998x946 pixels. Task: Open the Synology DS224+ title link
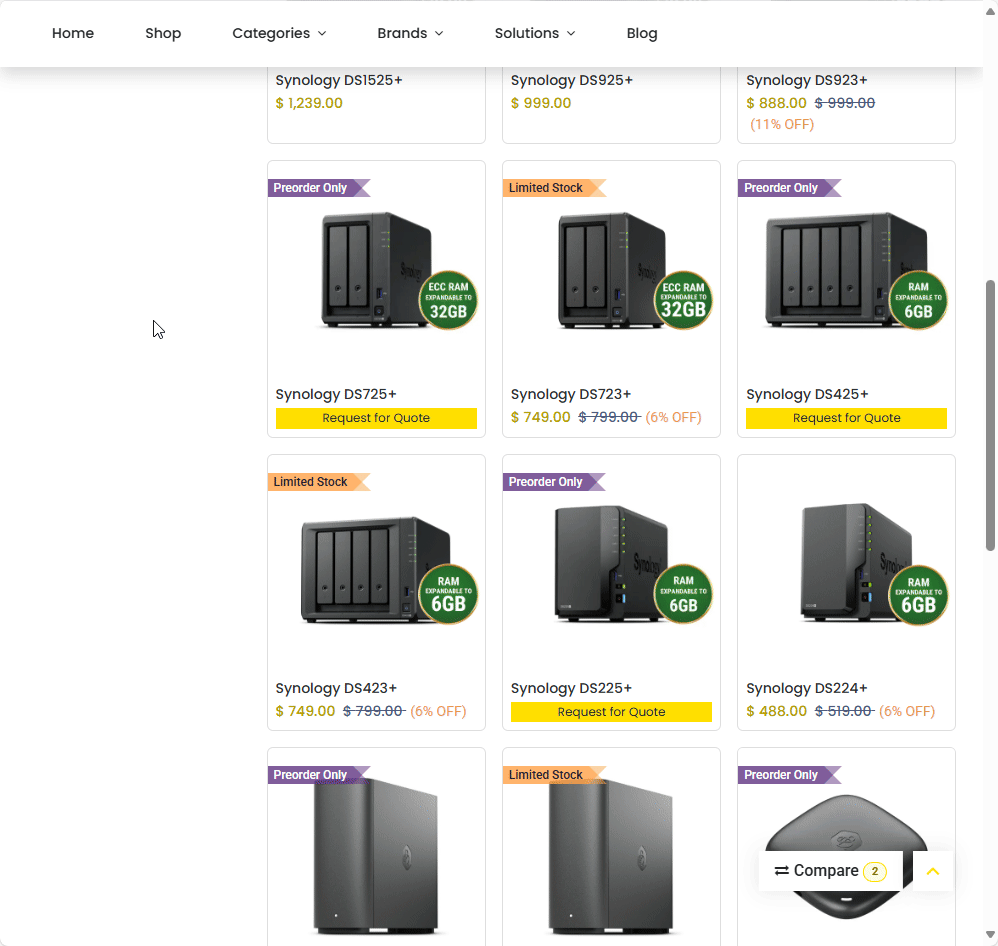pos(806,688)
